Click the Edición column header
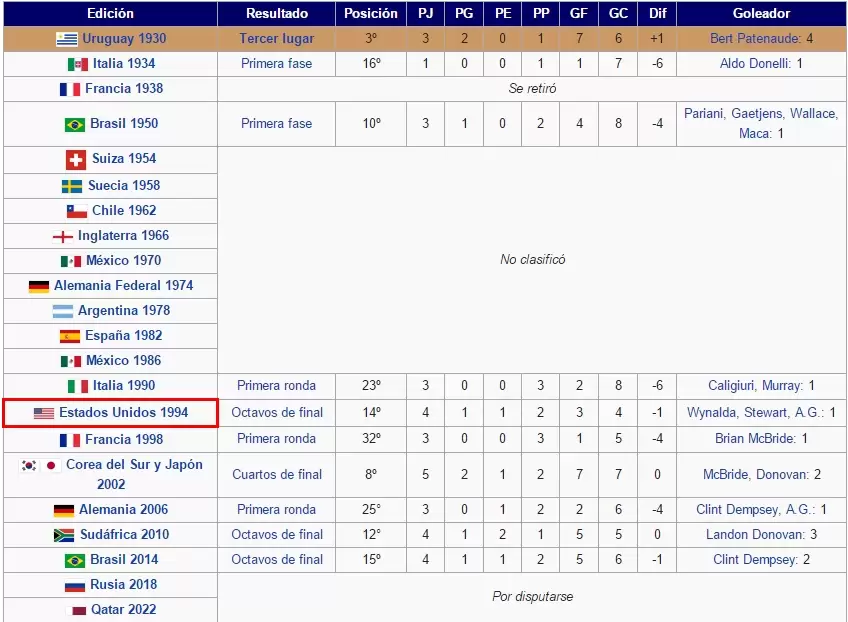This screenshot has width=848, height=622. [x=110, y=14]
